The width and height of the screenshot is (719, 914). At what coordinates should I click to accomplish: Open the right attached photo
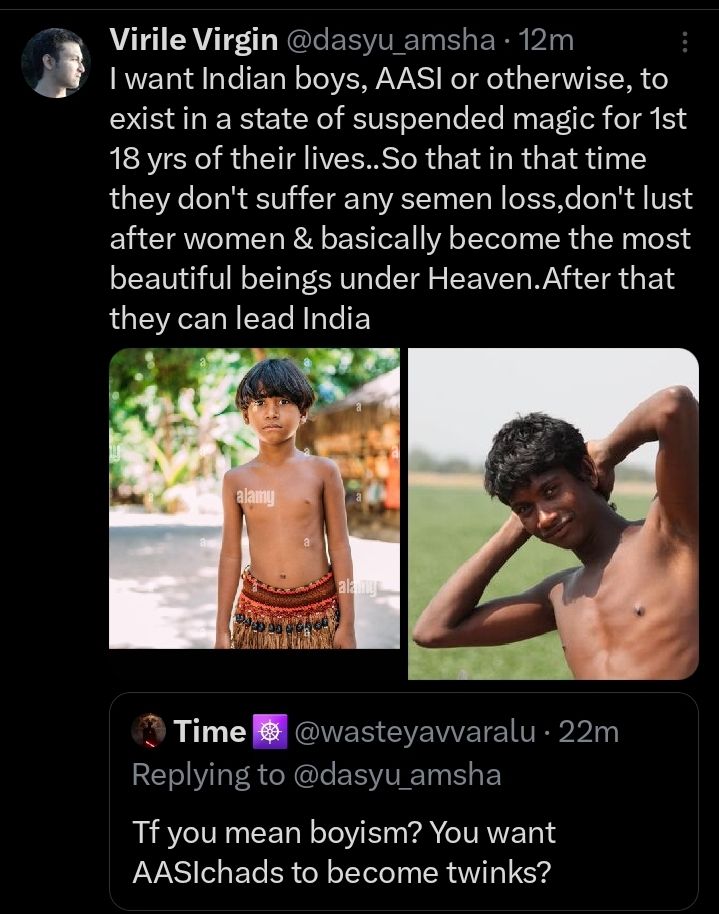click(x=553, y=513)
